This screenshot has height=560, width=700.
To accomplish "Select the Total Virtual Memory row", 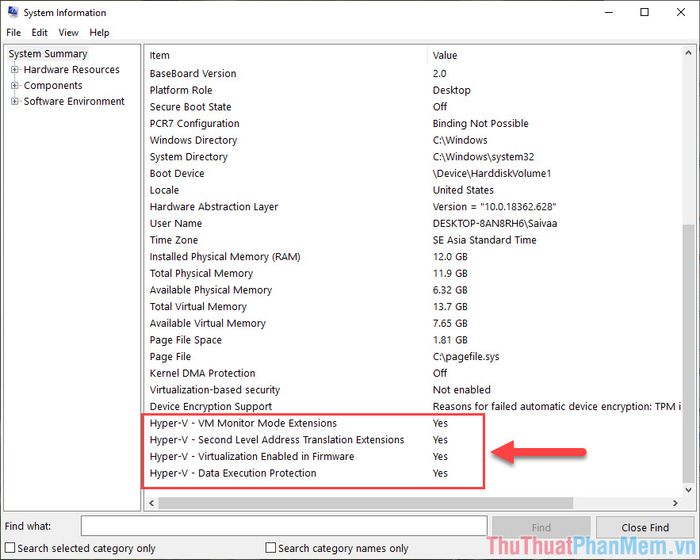I will point(415,306).
